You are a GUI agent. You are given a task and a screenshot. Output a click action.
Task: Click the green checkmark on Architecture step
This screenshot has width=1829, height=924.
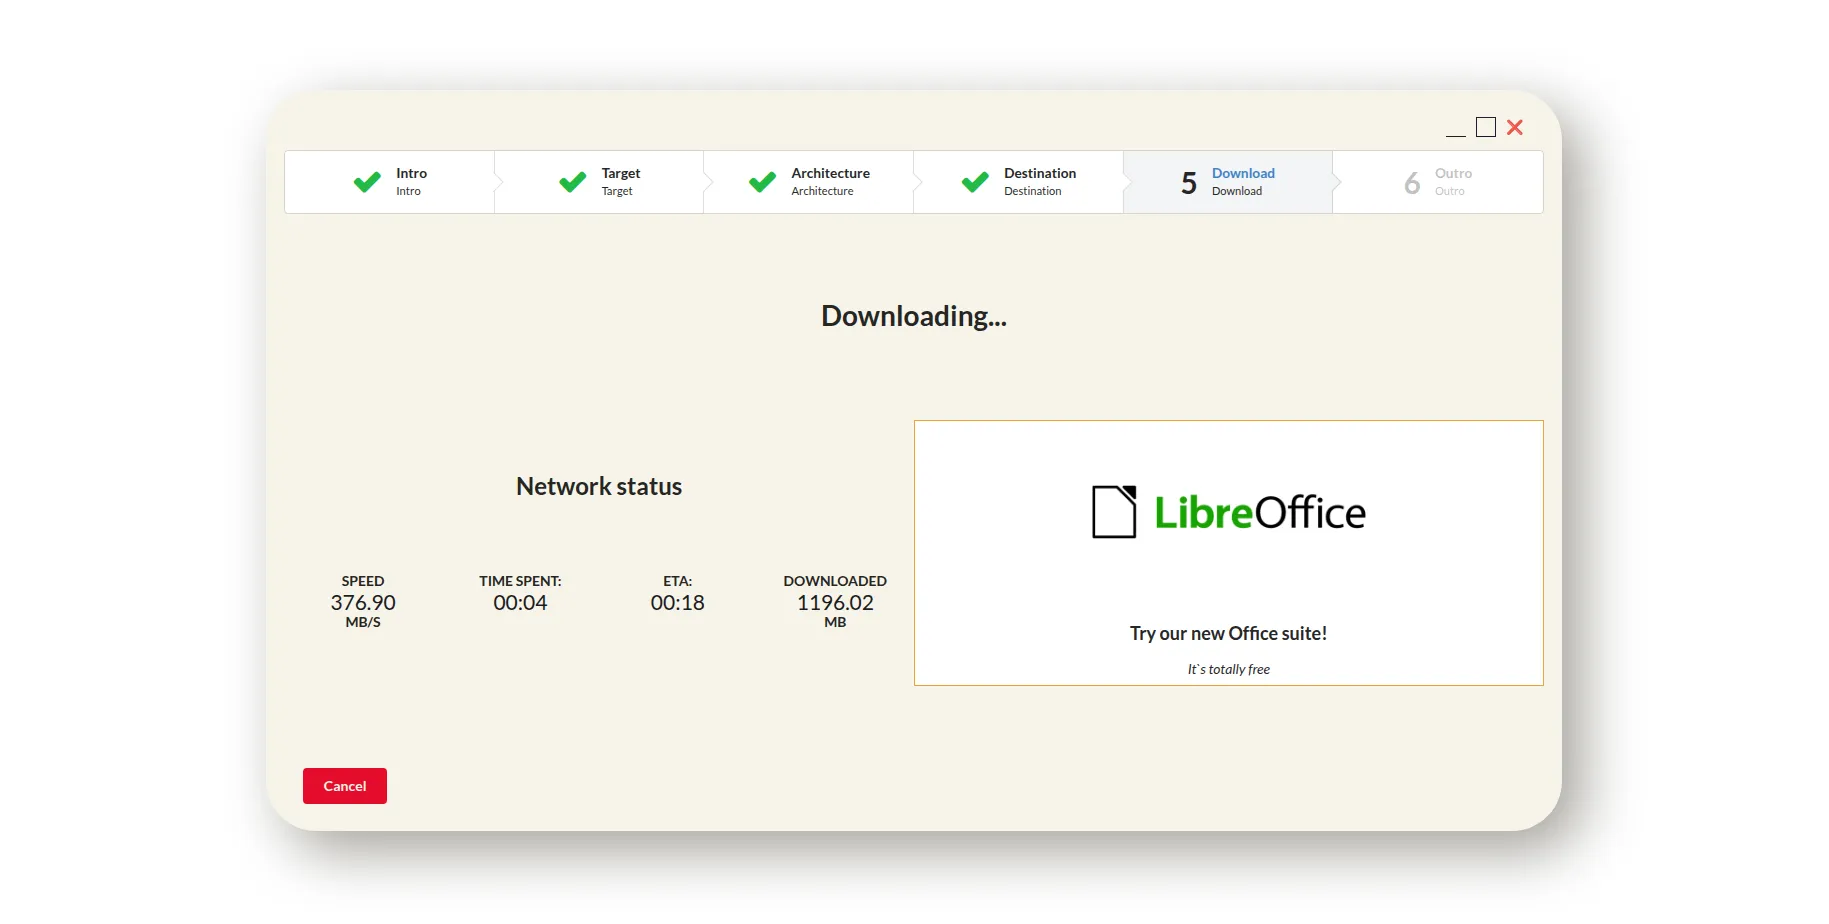762,182
